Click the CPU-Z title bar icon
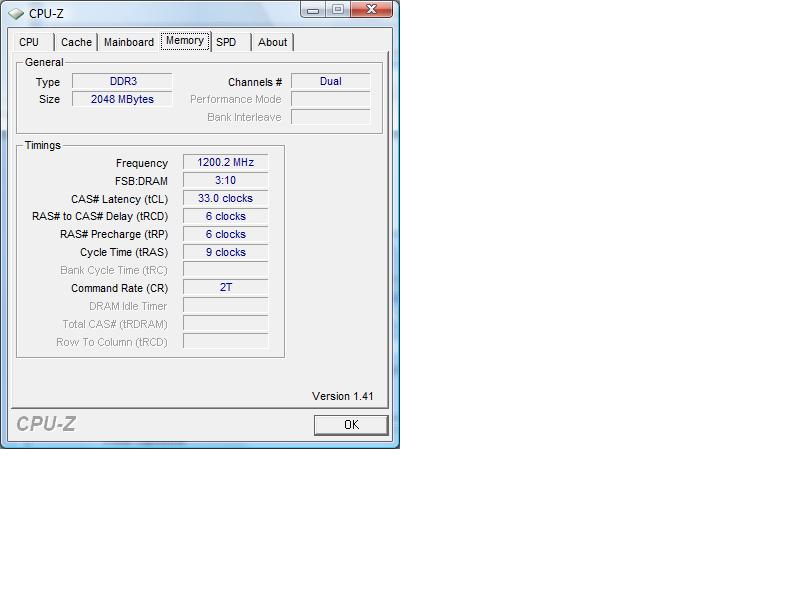 tap(16, 14)
